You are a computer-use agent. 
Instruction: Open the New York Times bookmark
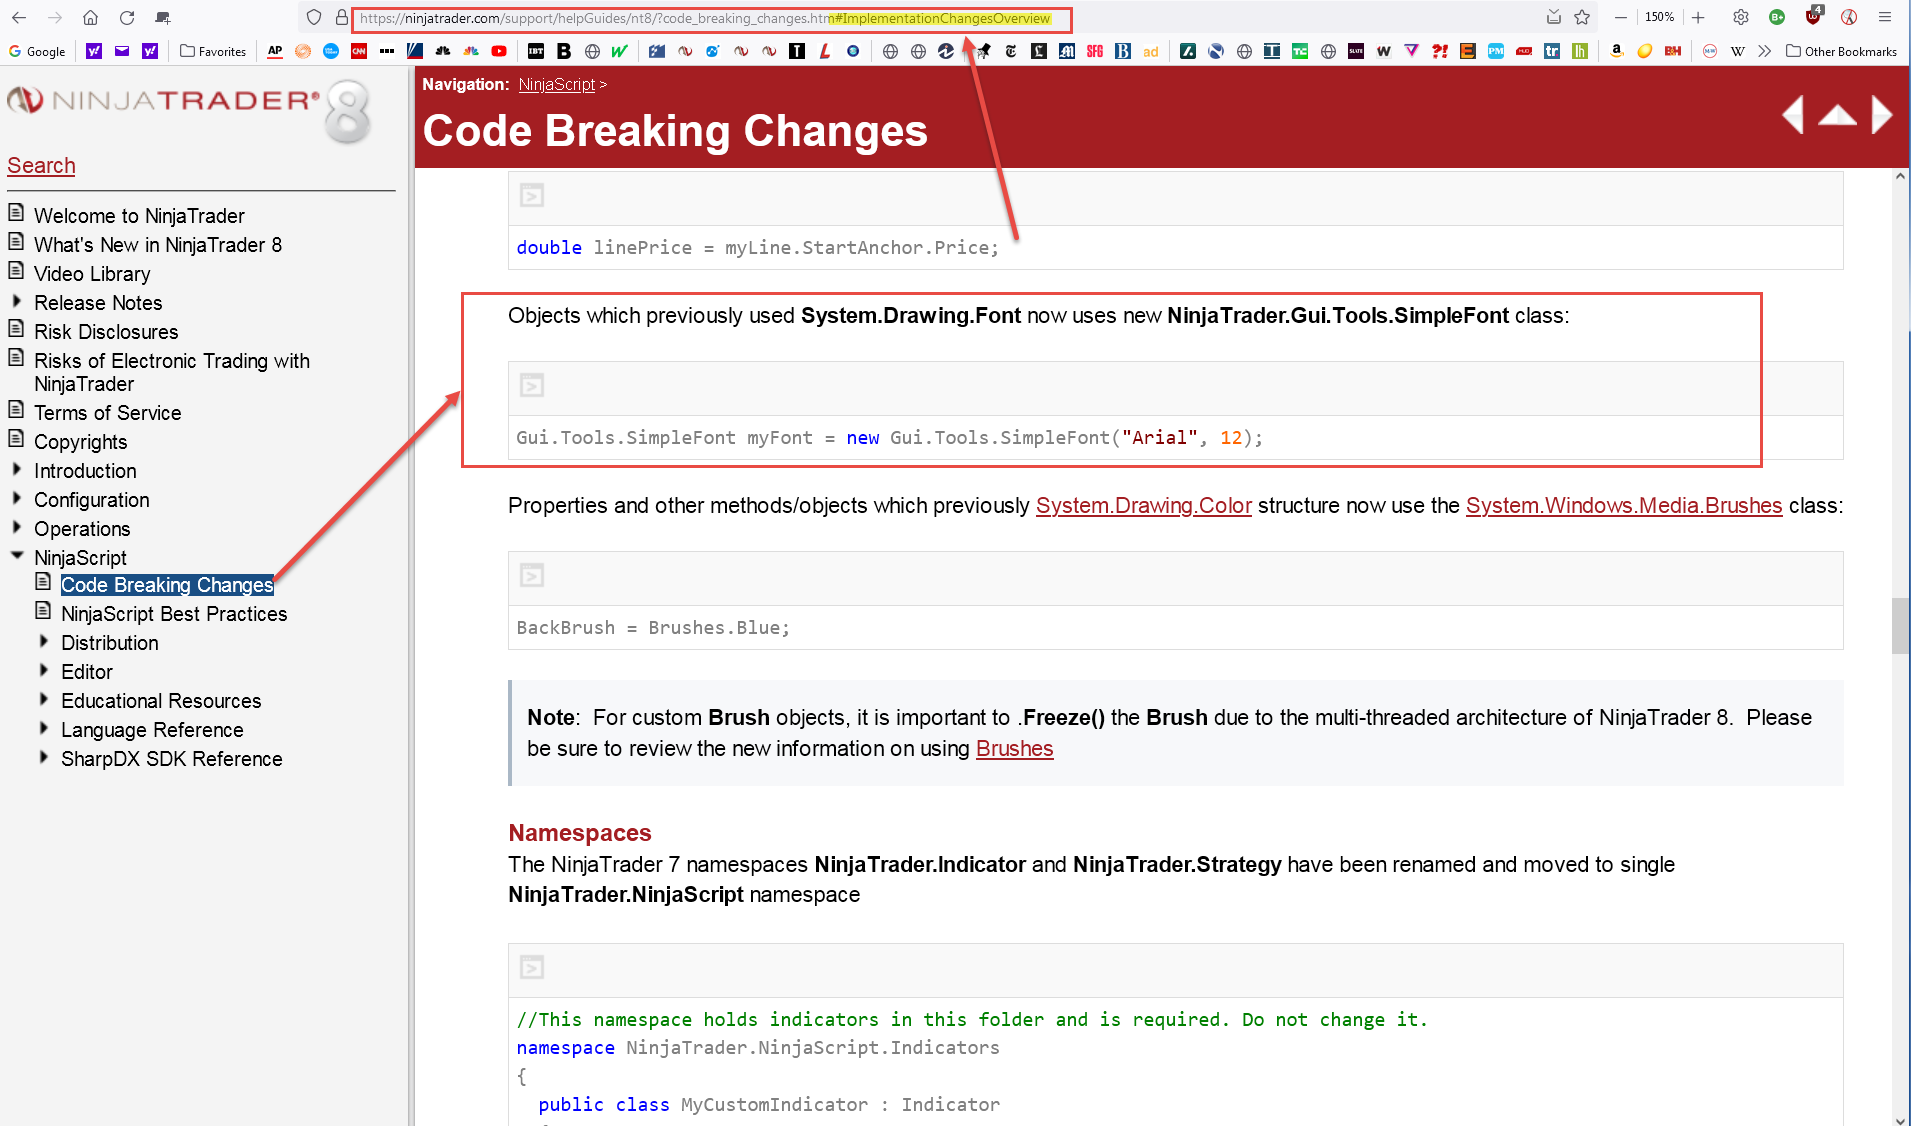point(1011,51)
